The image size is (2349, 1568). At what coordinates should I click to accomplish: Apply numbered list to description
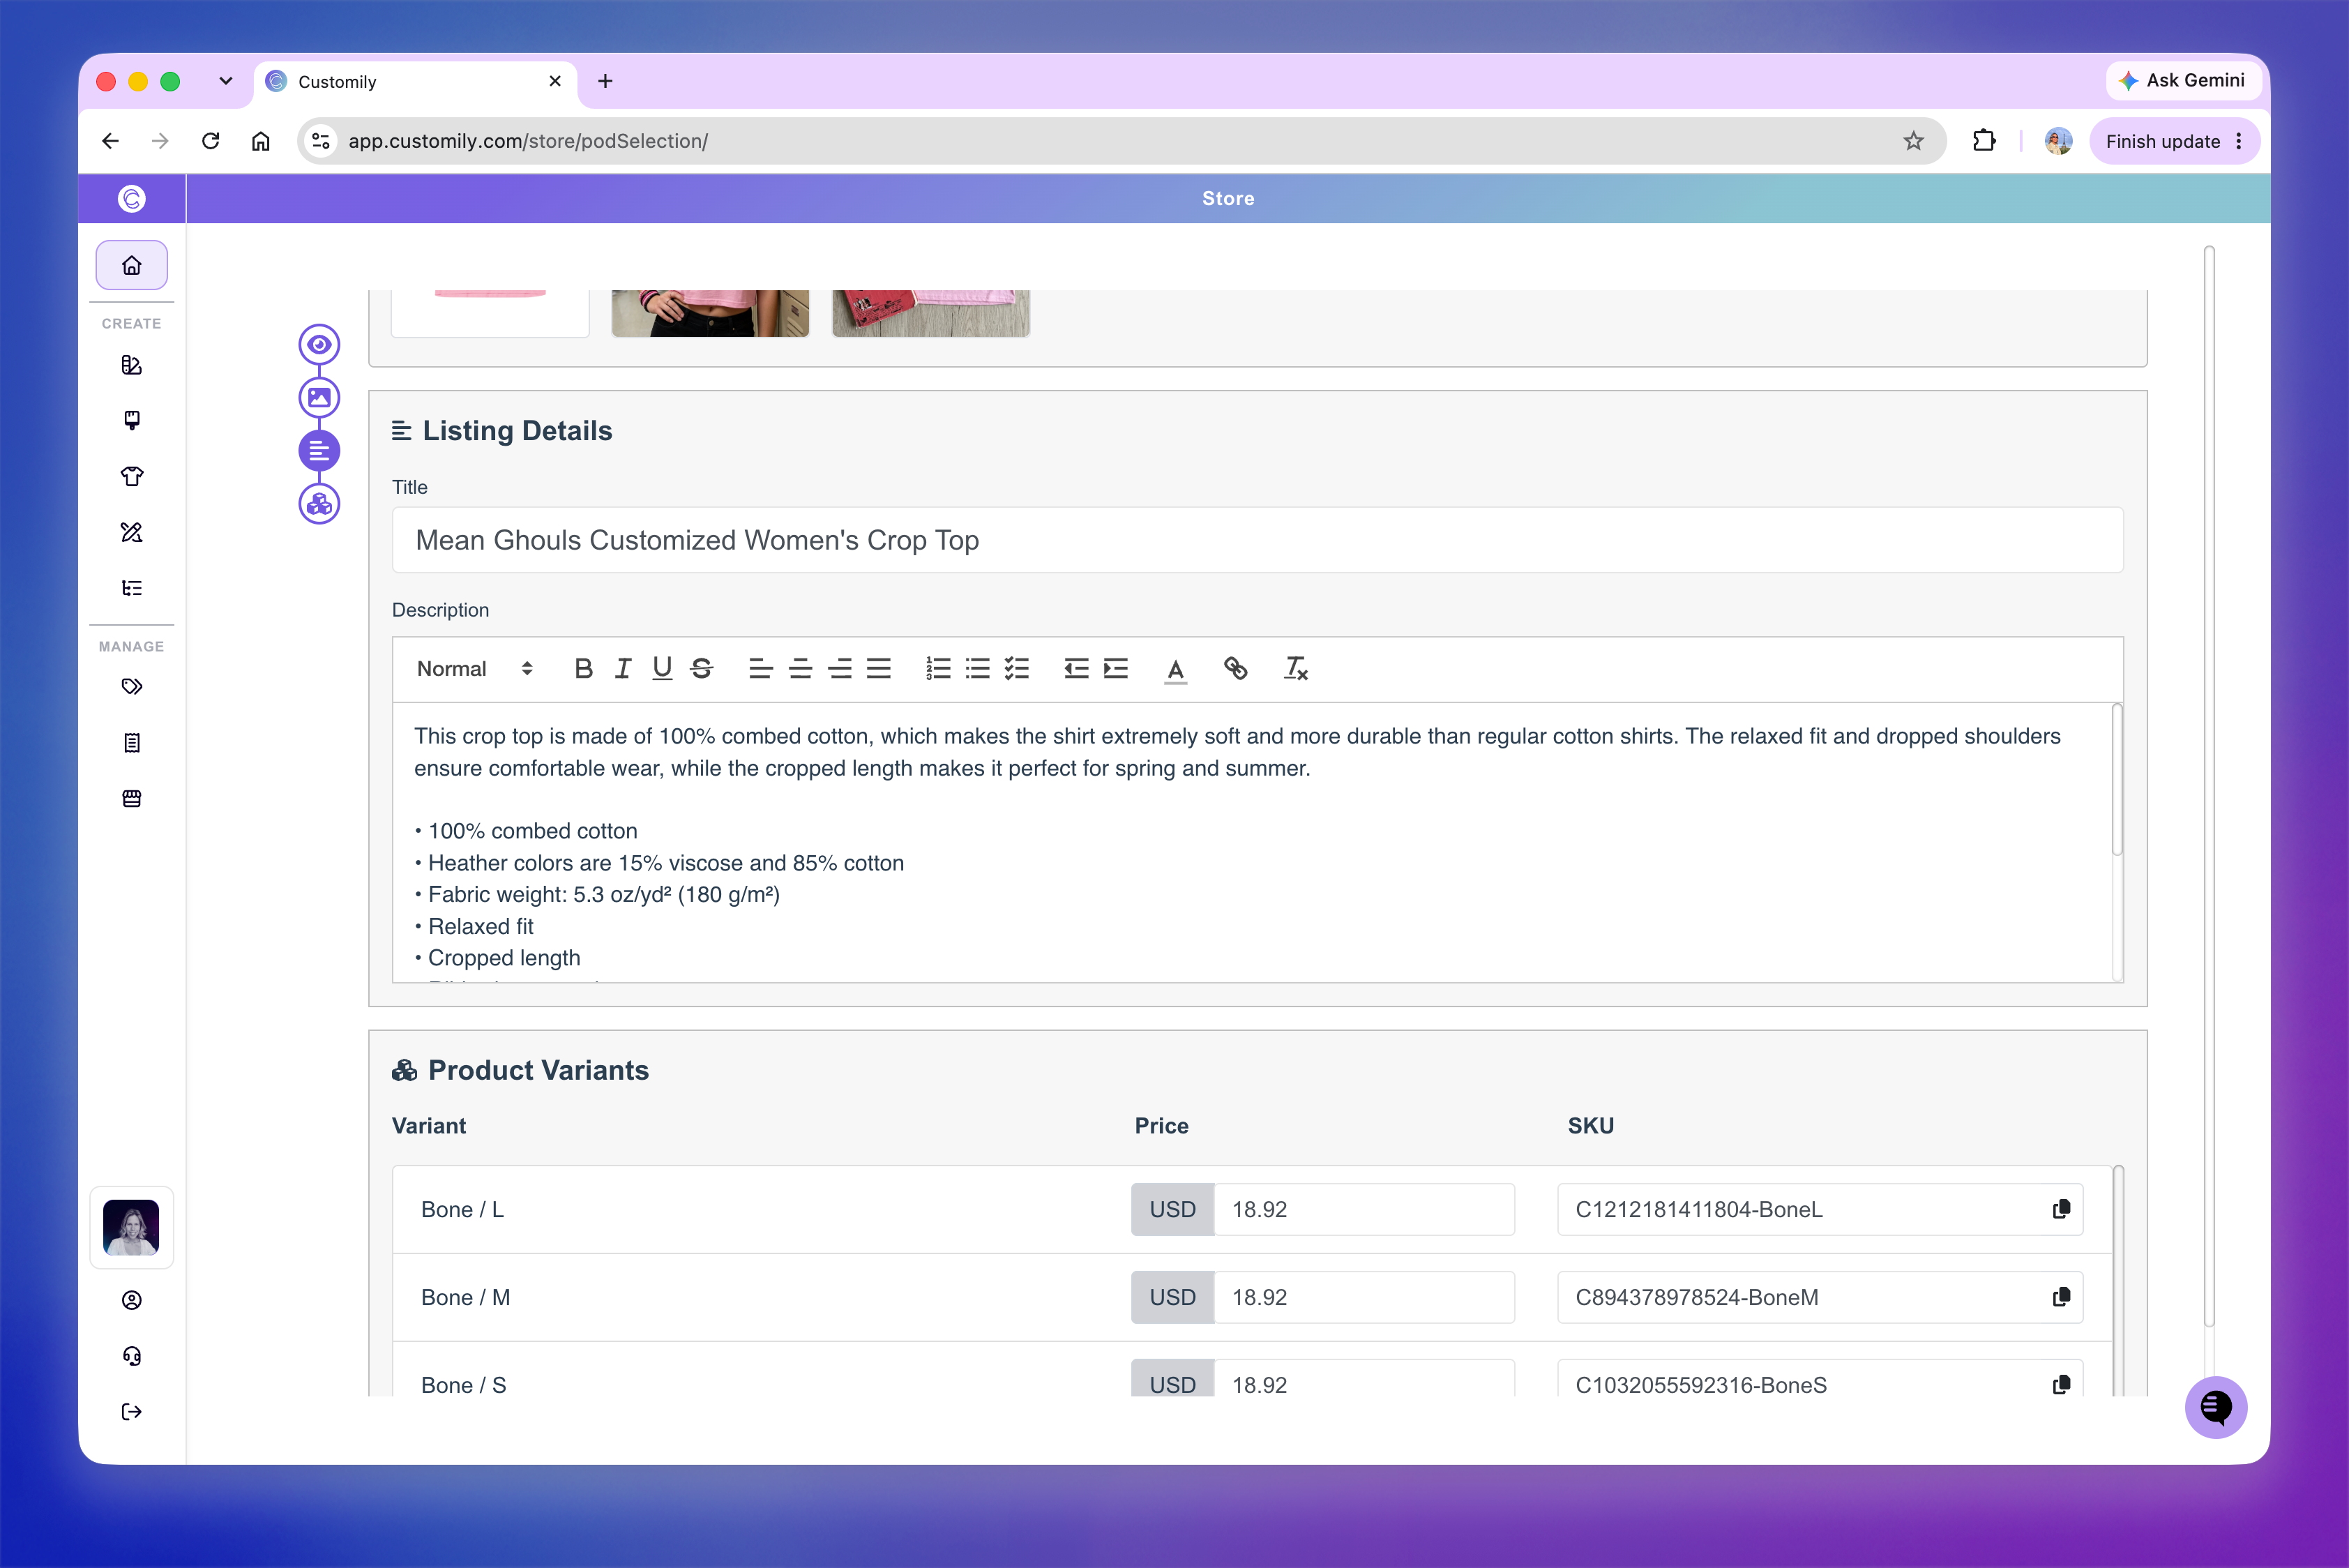[938, 669]
